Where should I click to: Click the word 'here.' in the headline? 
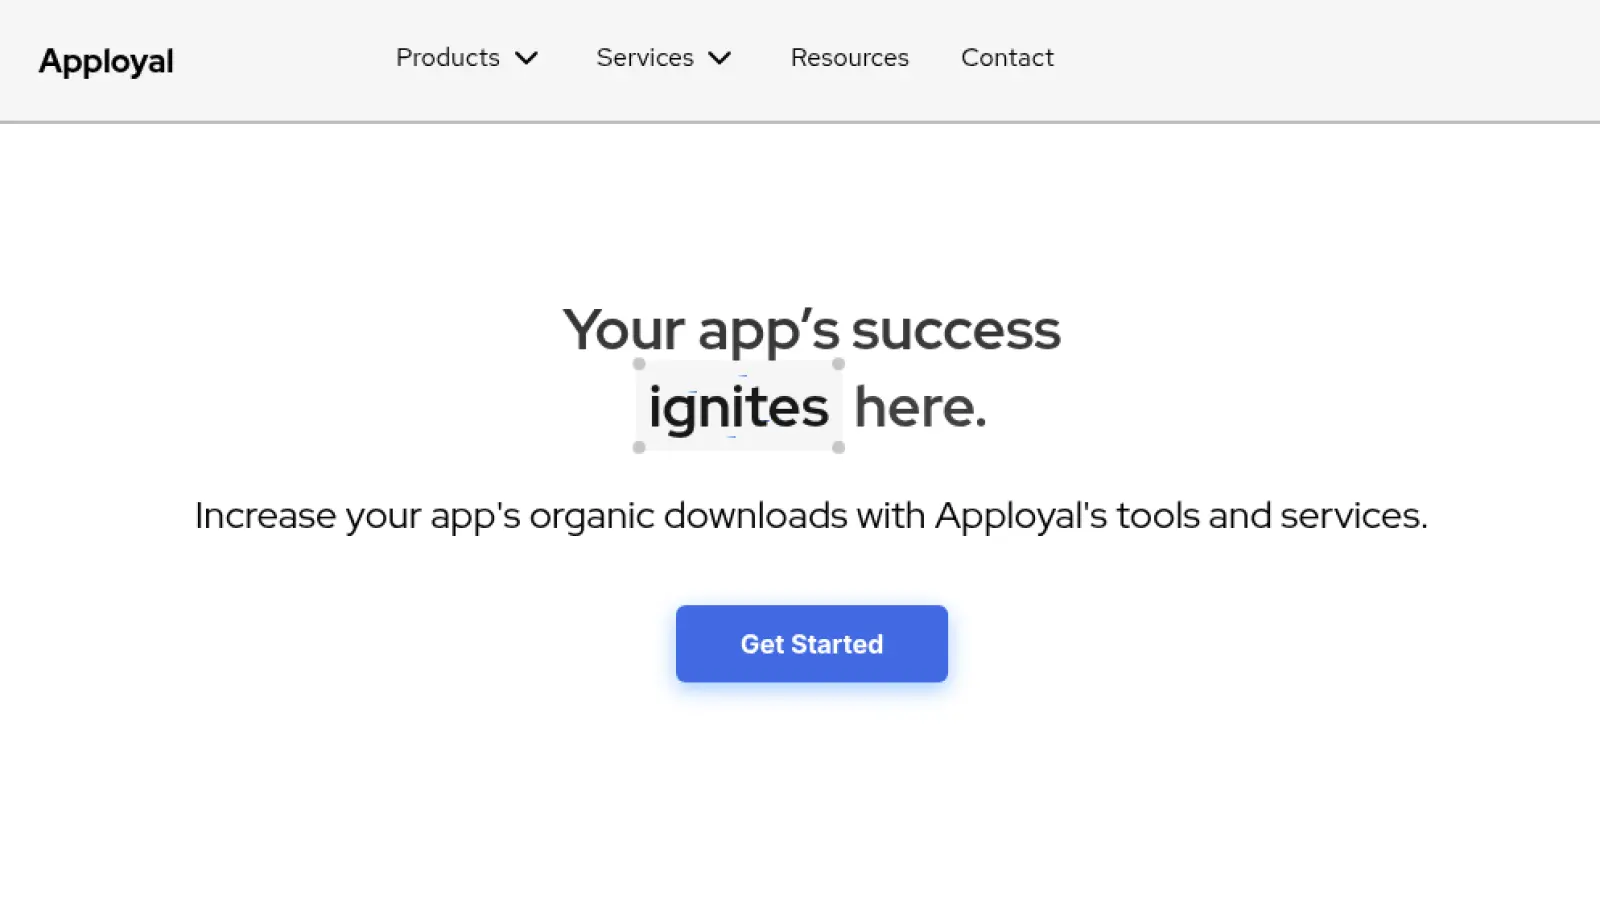(918, 406)
